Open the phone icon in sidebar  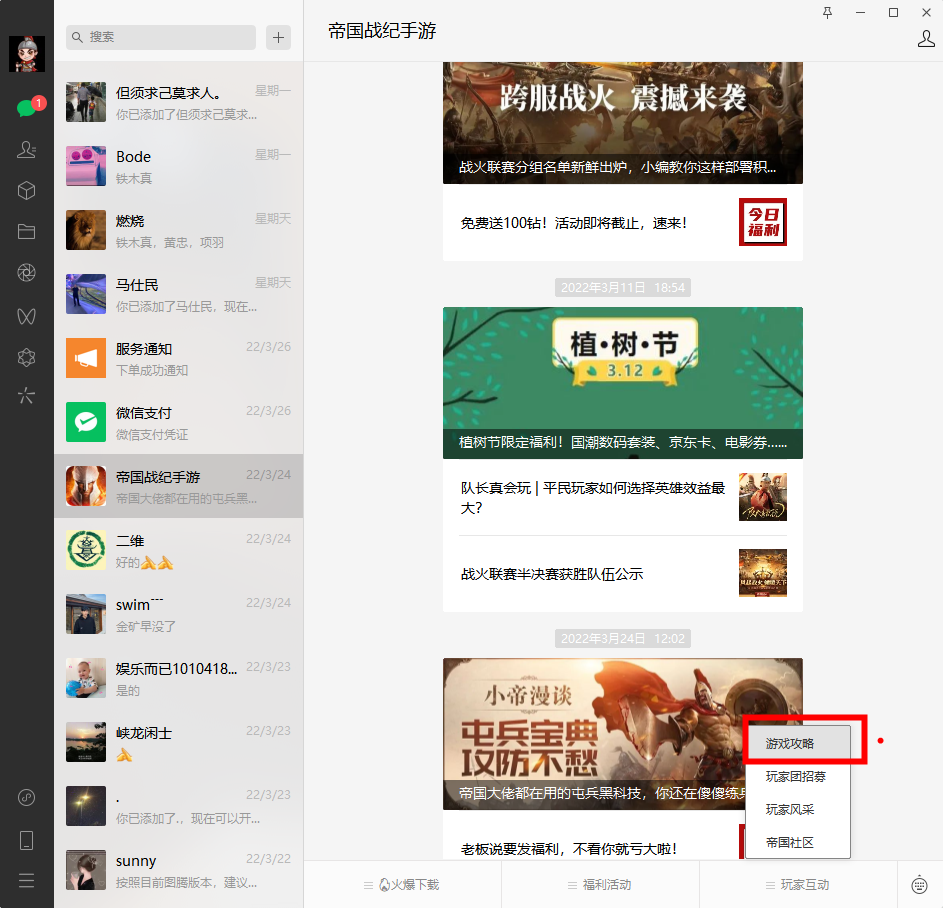[26, 840]
